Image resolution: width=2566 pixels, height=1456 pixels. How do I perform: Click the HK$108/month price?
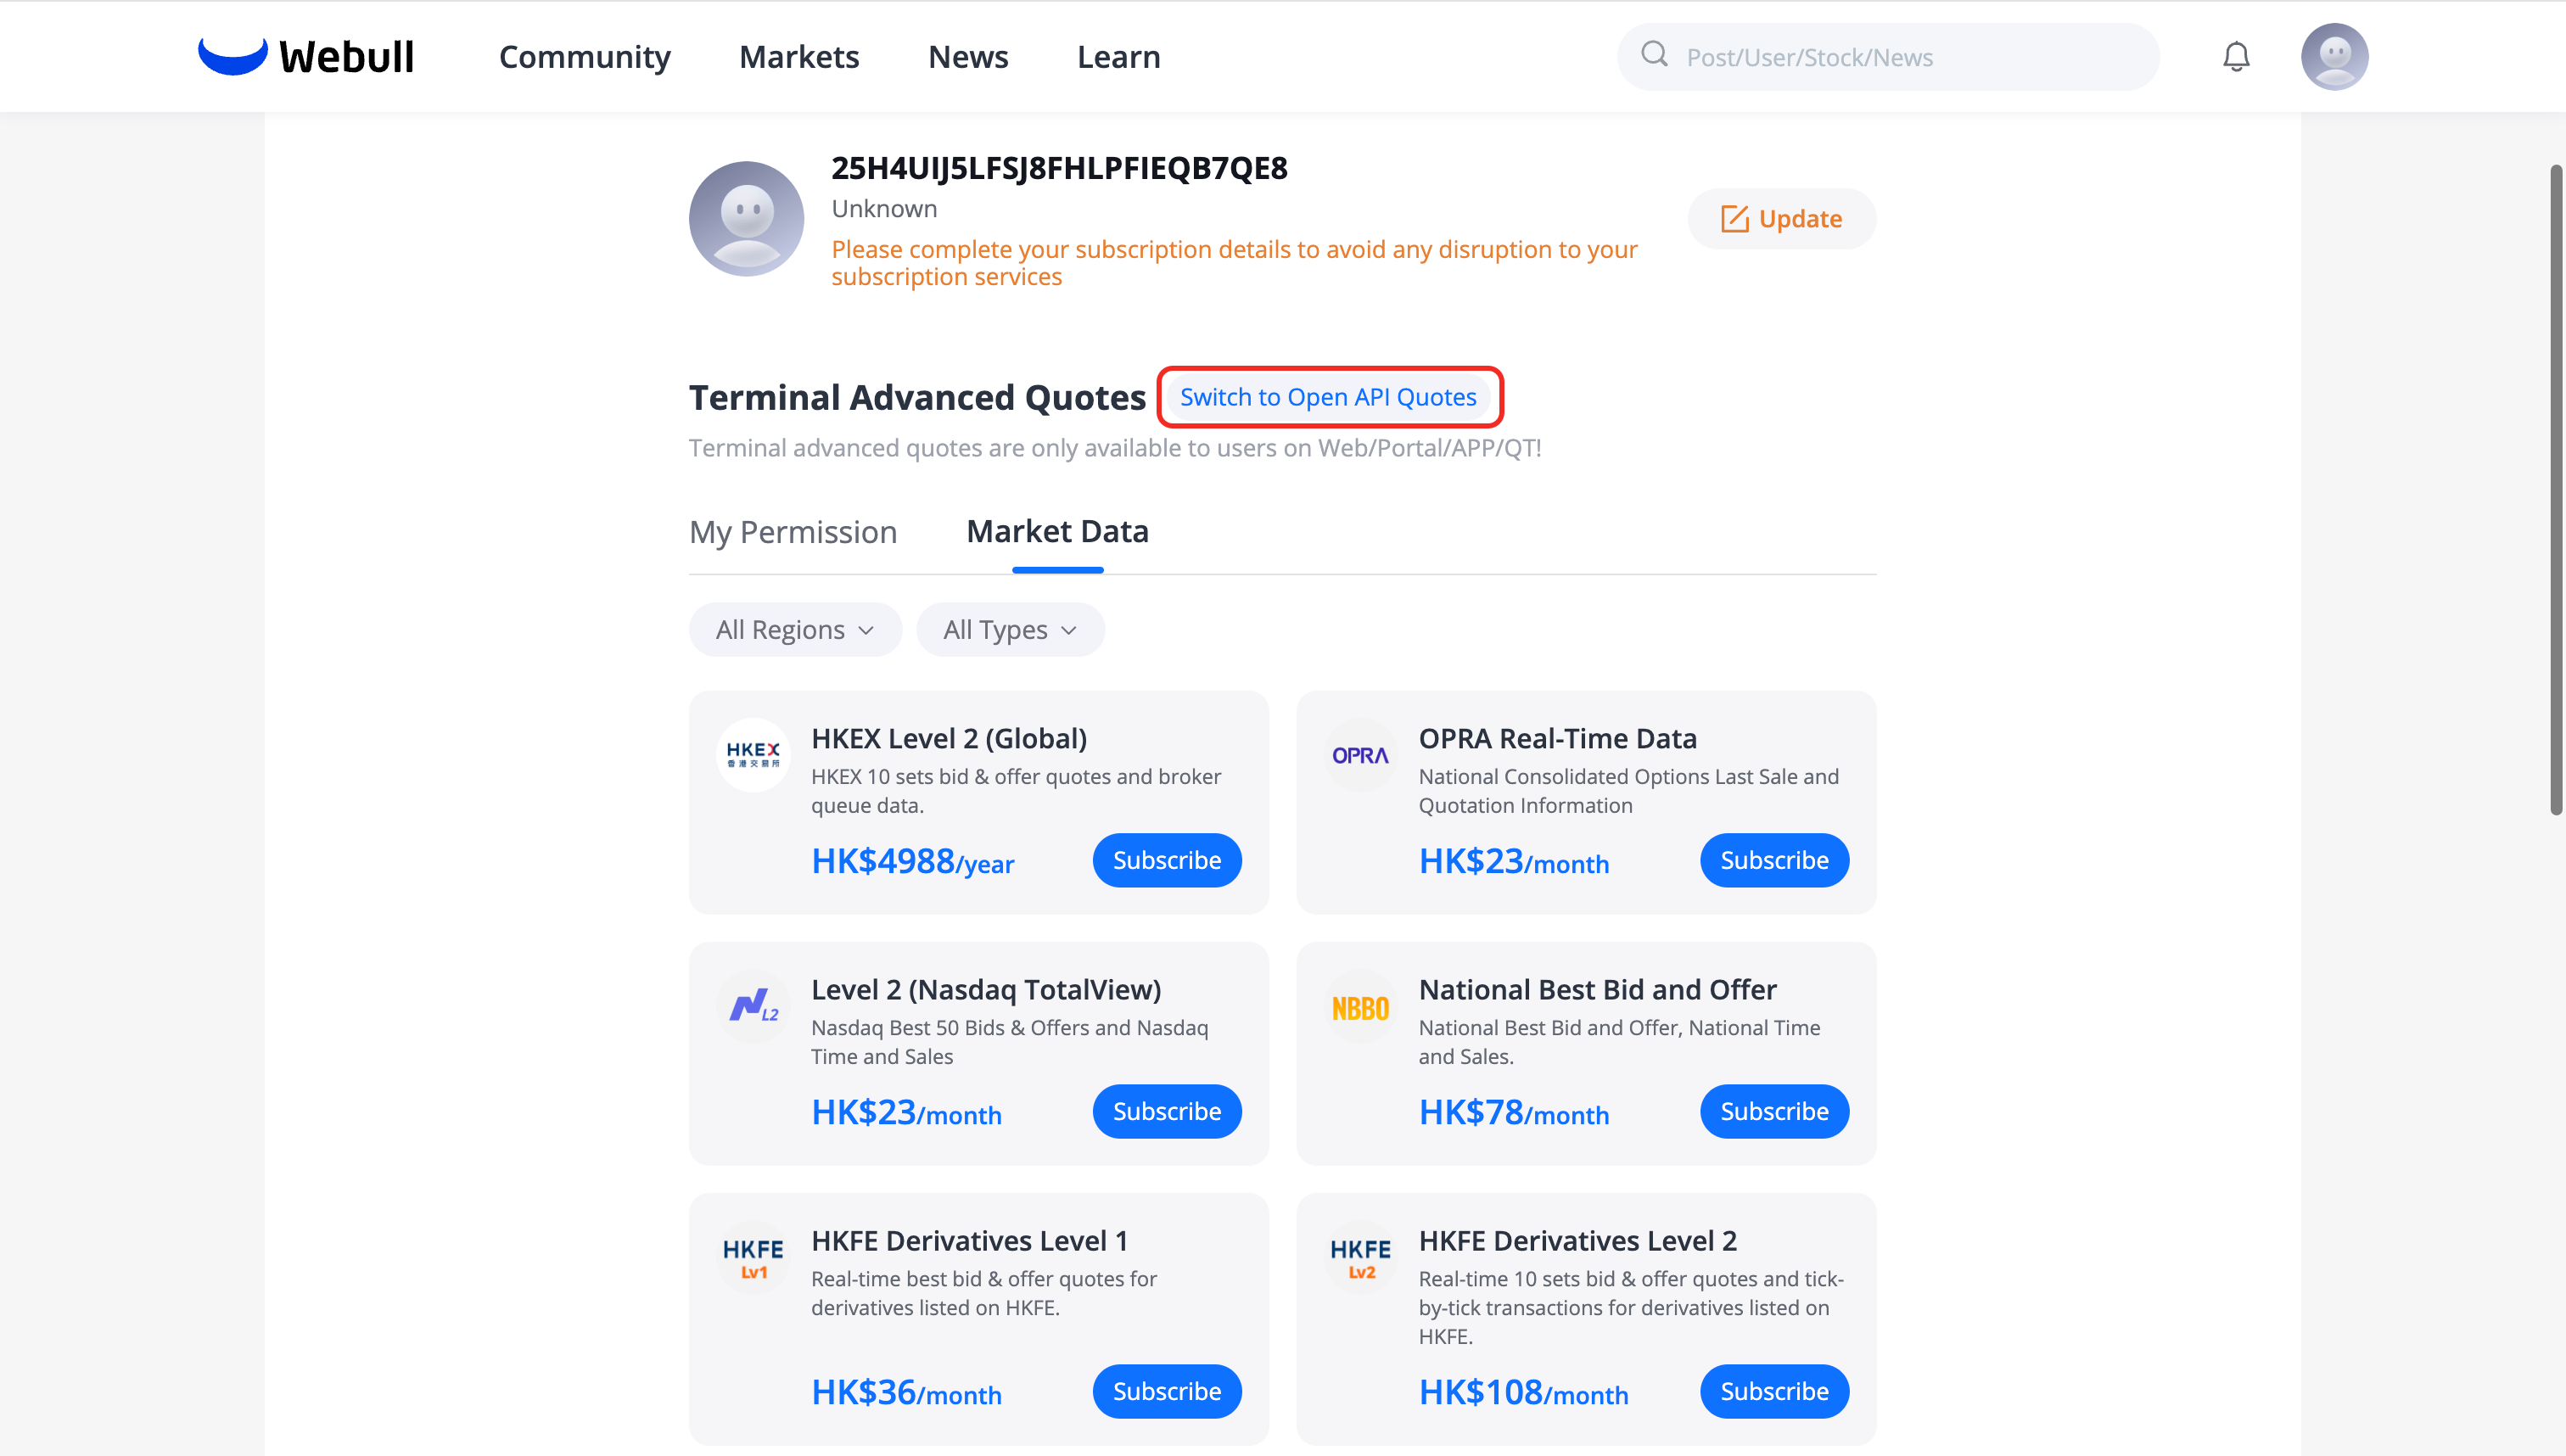[x=1523, y=1392]
